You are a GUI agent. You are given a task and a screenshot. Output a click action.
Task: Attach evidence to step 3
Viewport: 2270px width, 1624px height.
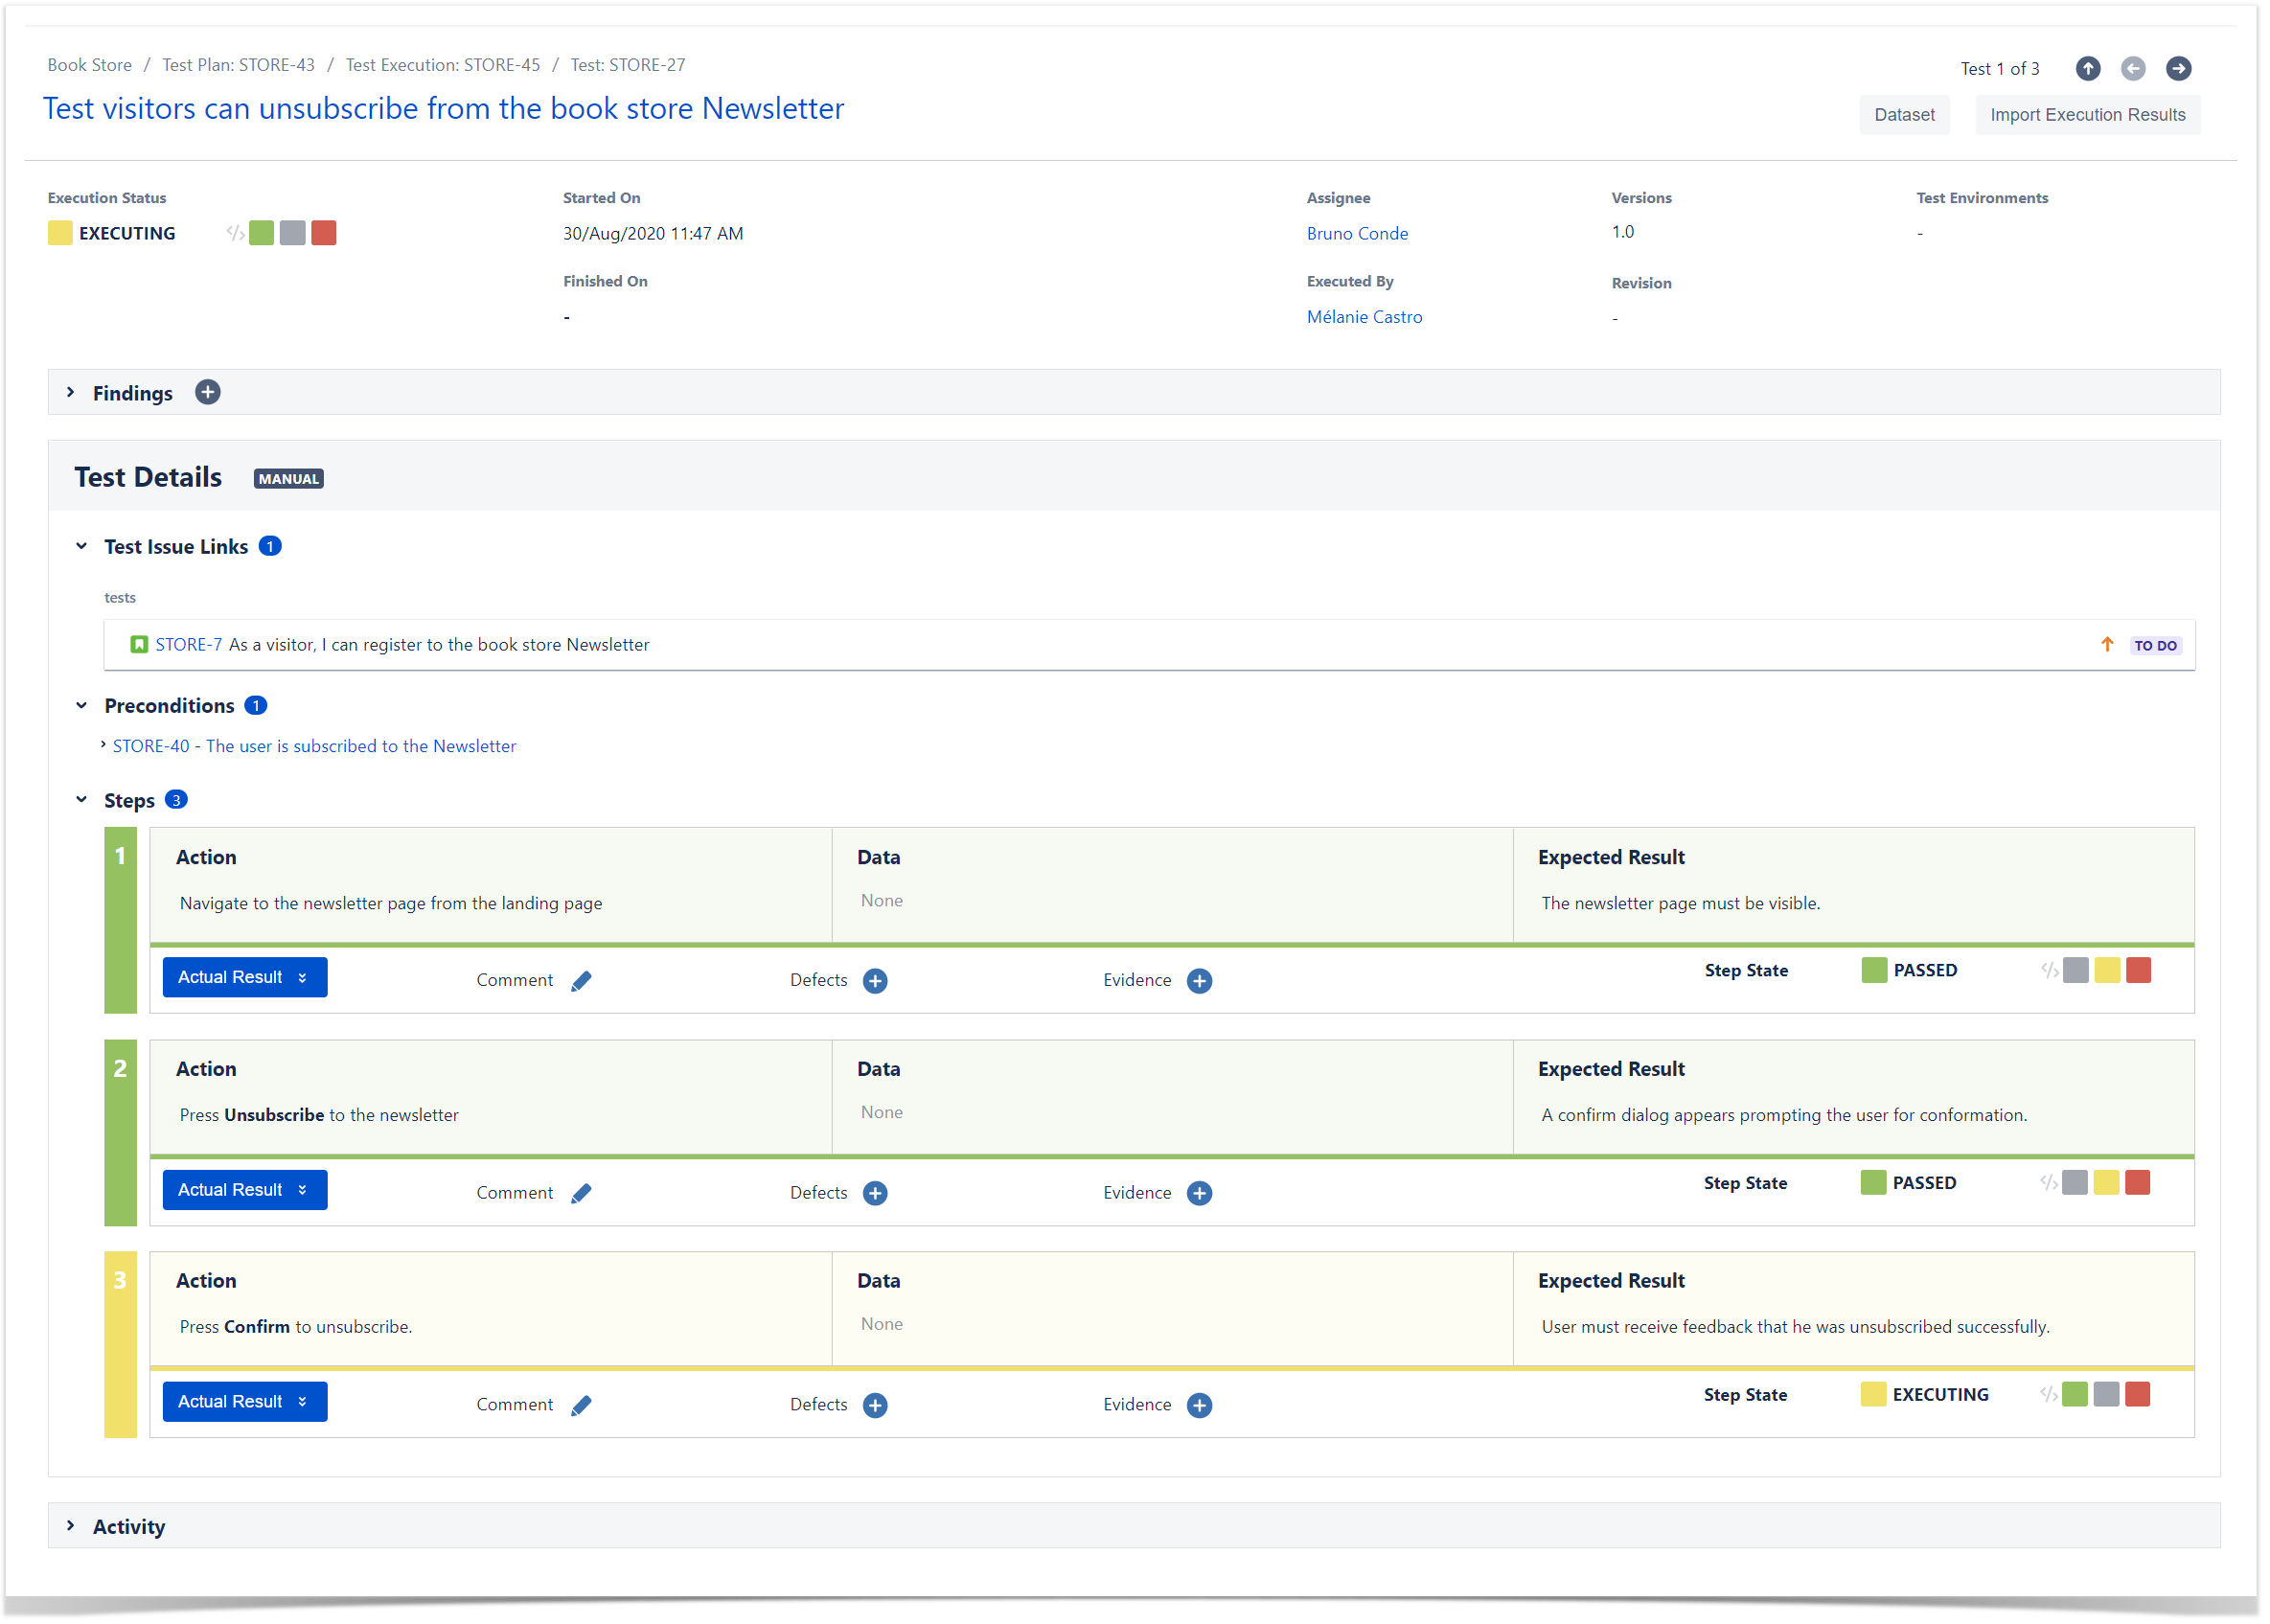tap(1199, 1405)
